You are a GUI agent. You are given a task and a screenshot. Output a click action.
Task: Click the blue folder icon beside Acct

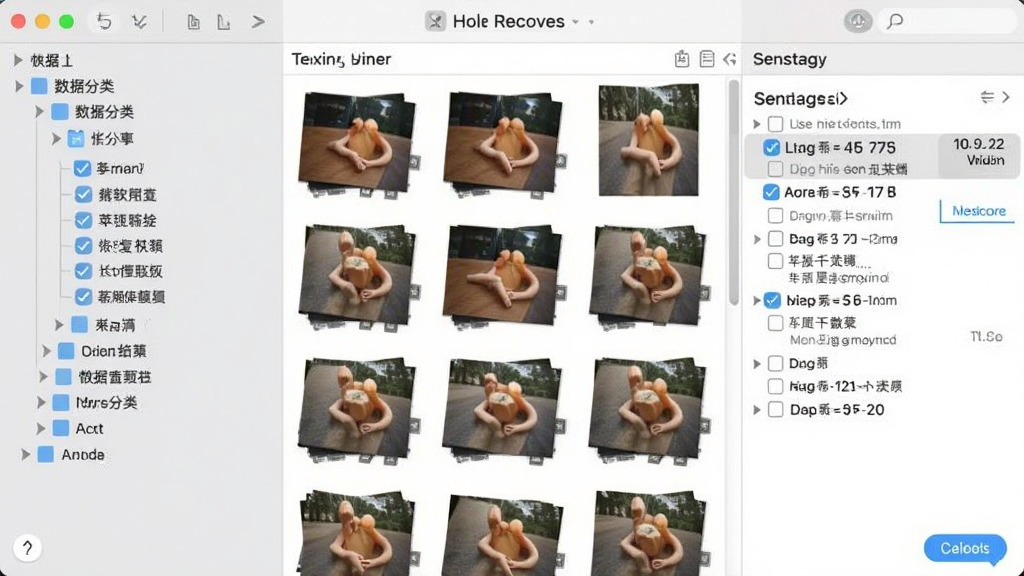tap(61, 428)
